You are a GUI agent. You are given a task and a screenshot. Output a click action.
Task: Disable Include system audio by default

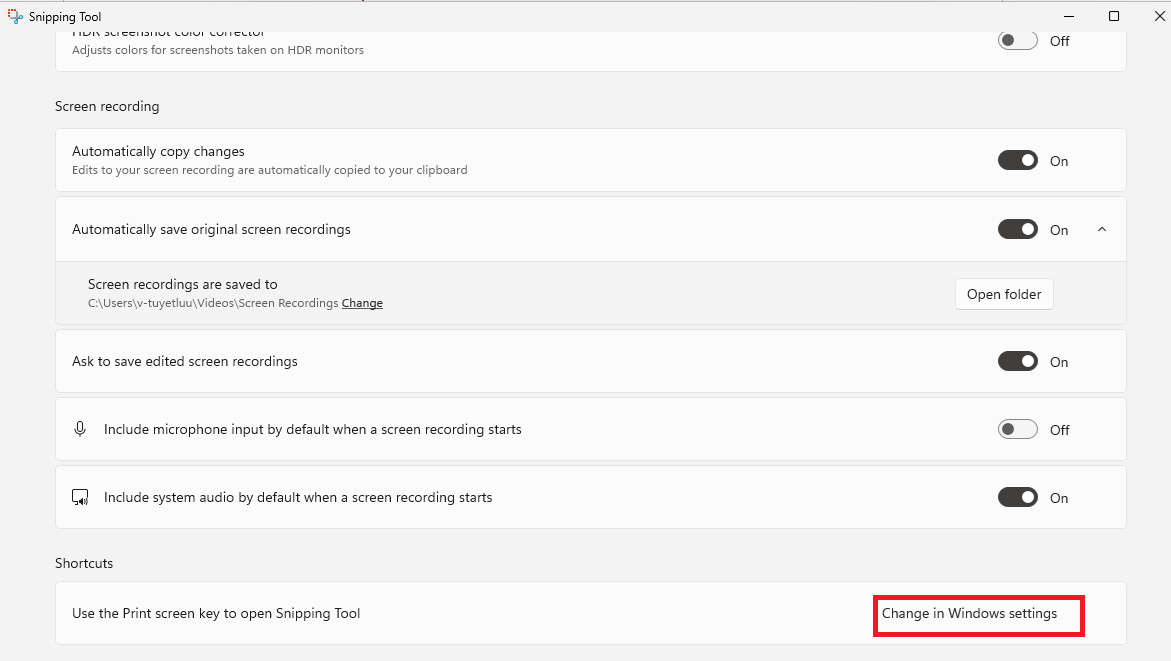click(x=1017, y=496)
